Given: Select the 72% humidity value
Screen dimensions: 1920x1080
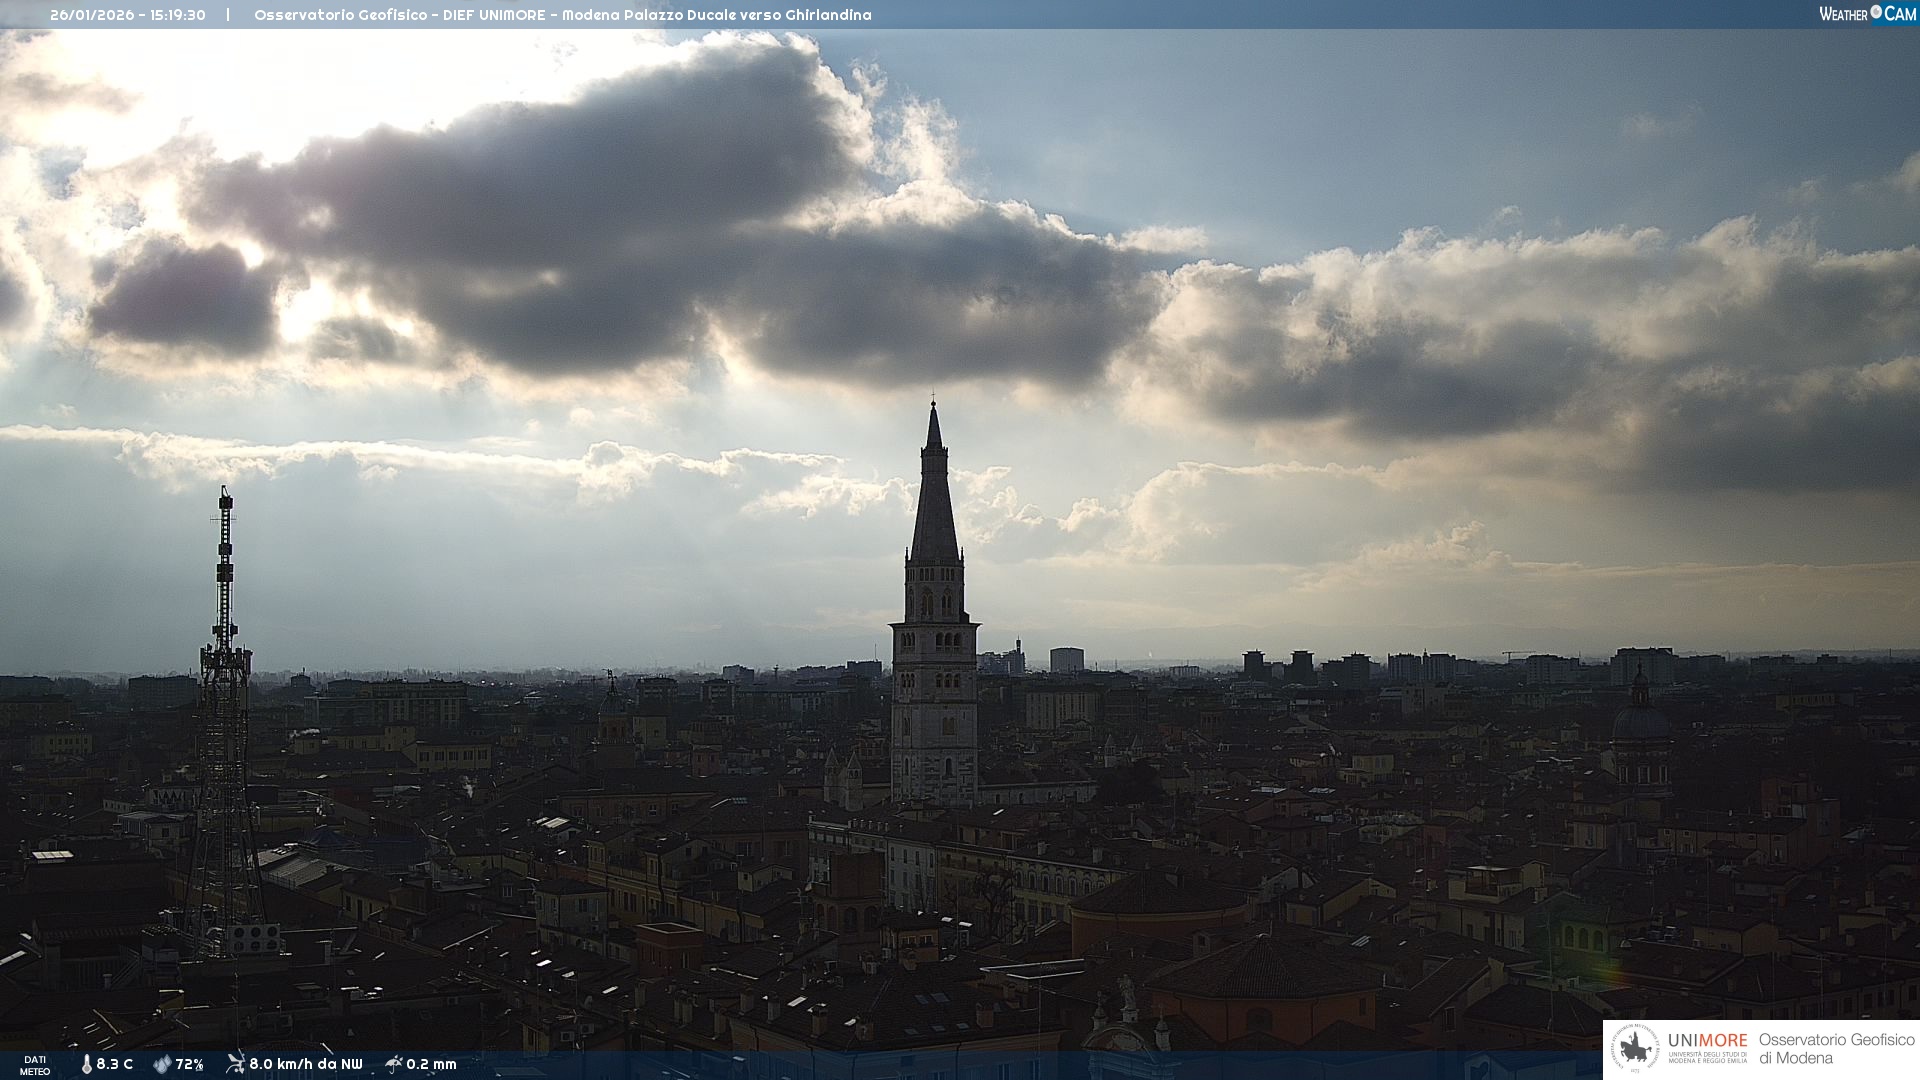Looking at the screenshot, I should pos(190,1065).
